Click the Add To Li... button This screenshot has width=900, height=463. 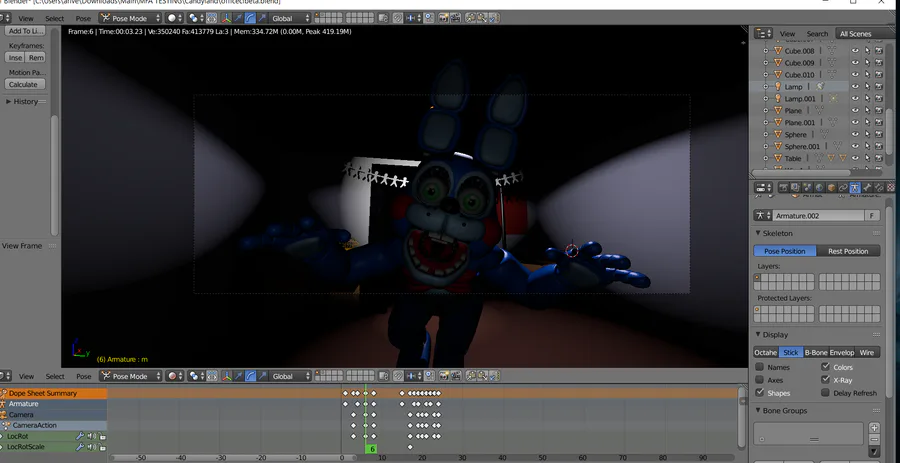coord(25,31)
